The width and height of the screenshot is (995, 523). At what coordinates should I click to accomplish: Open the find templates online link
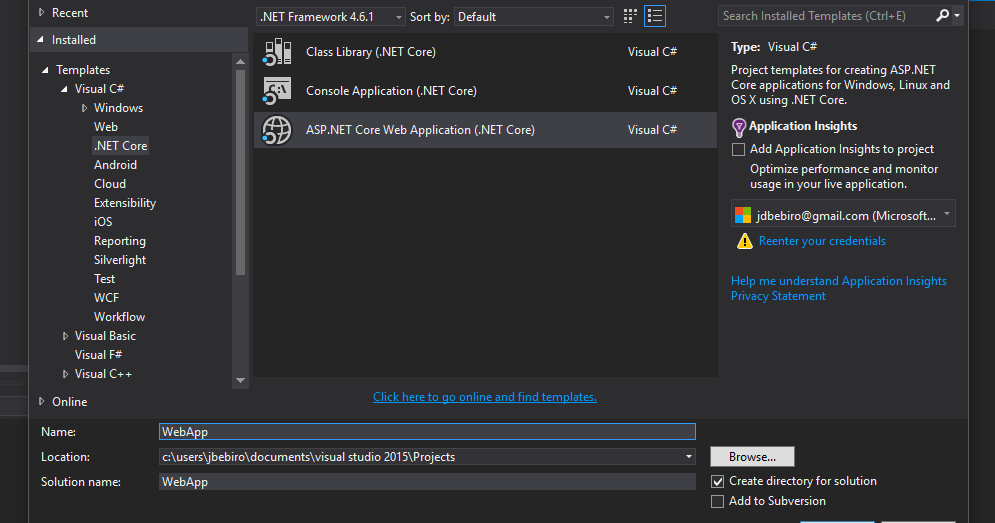485,397
